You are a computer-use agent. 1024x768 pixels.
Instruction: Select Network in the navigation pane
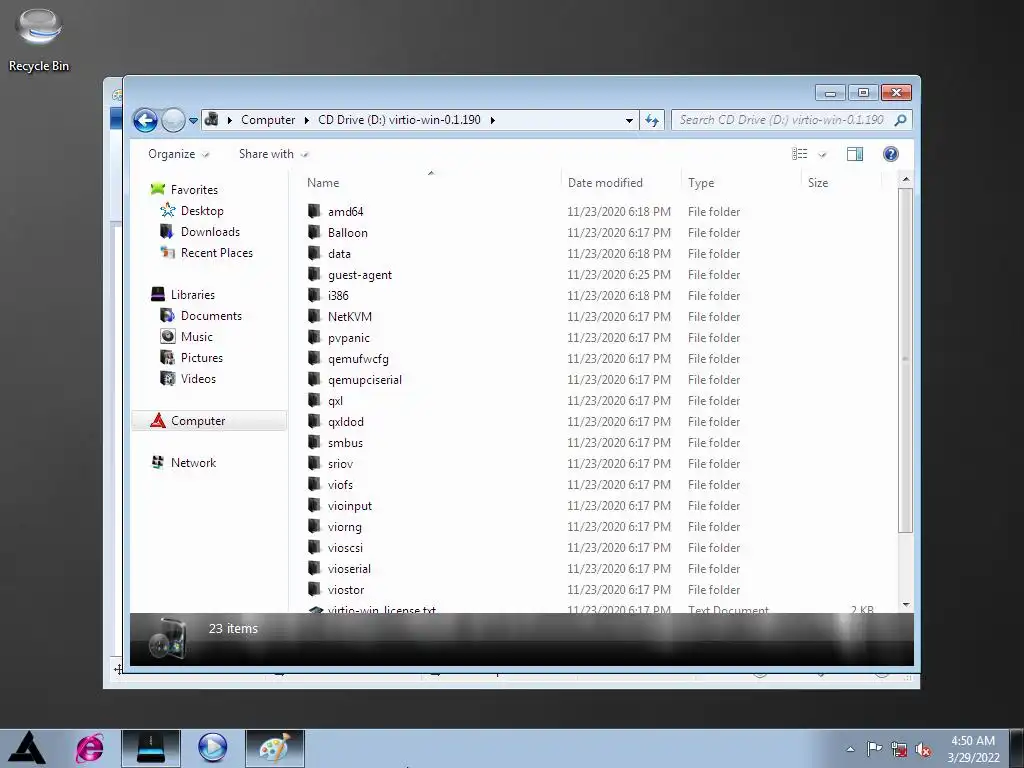[x=193, y=462]
